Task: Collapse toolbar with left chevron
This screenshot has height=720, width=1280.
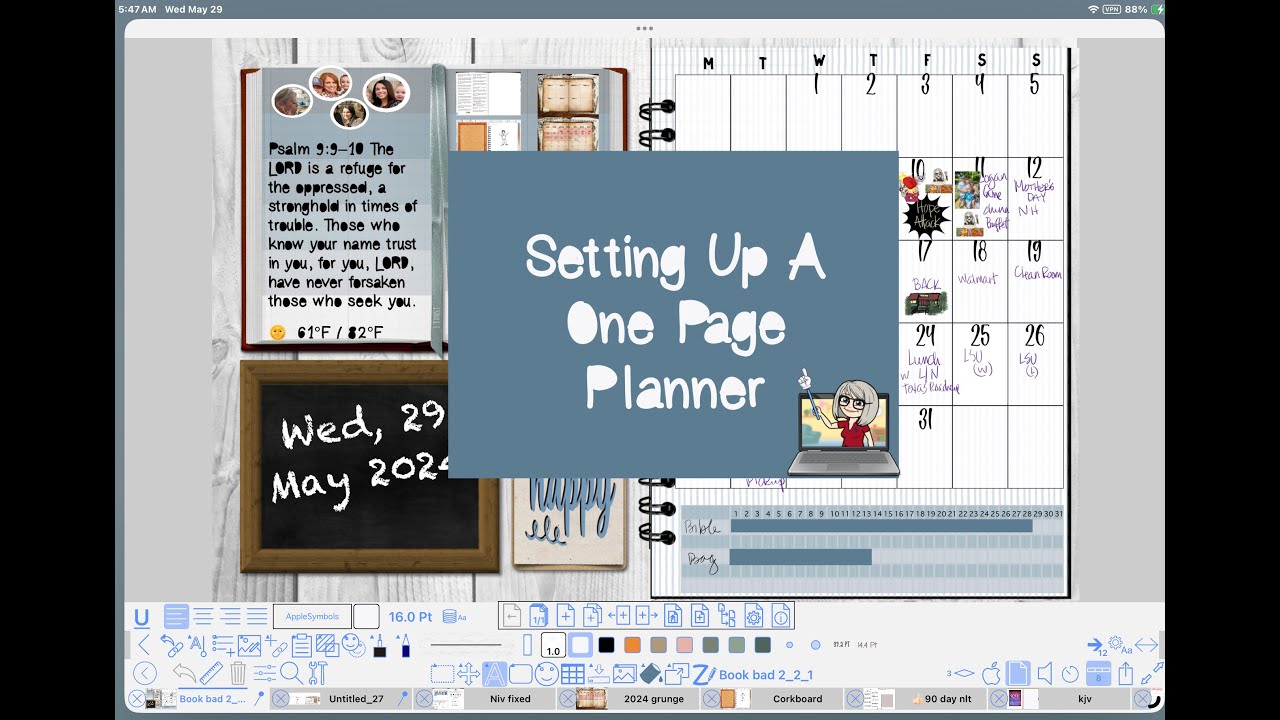Action: 144,645
